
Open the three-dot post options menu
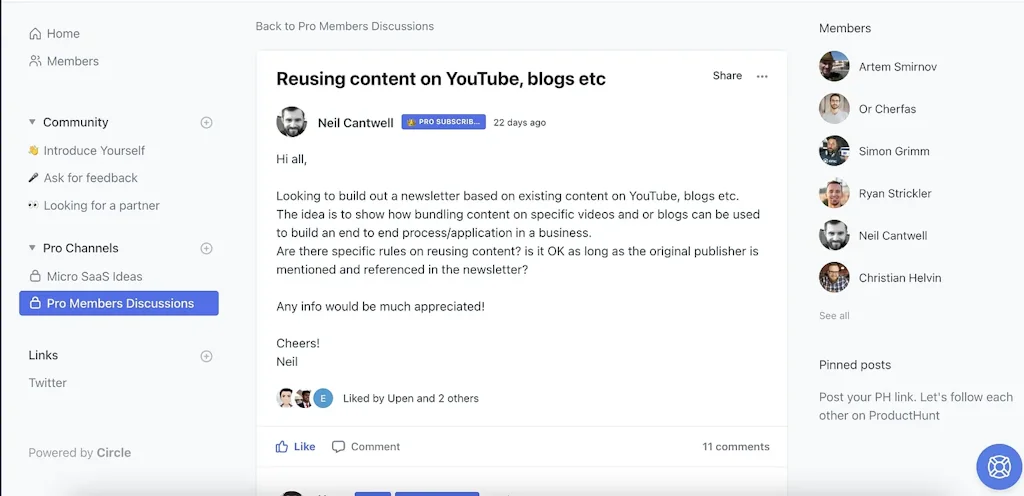pos(762,76)
